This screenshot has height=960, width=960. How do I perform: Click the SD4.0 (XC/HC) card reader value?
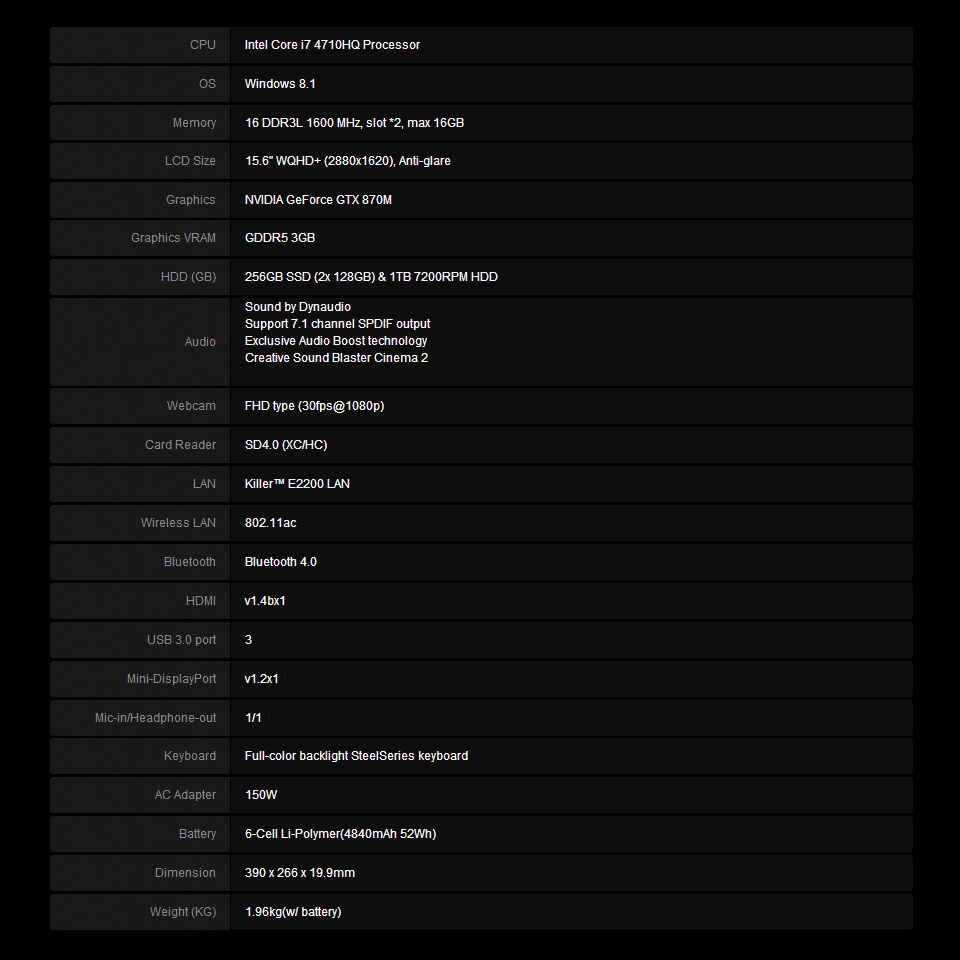286,445
